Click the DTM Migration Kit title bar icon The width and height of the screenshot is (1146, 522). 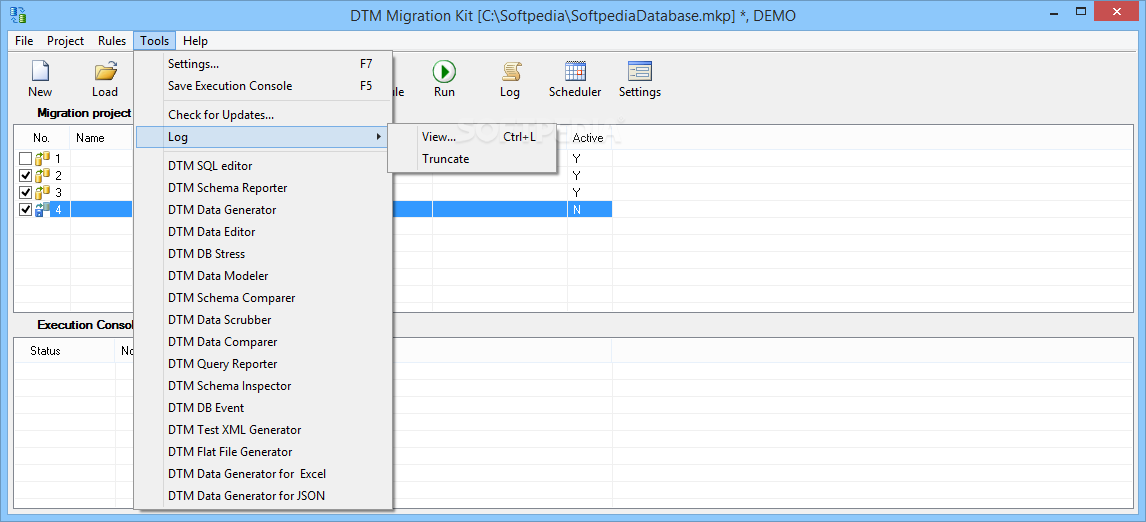coord(18,15)
